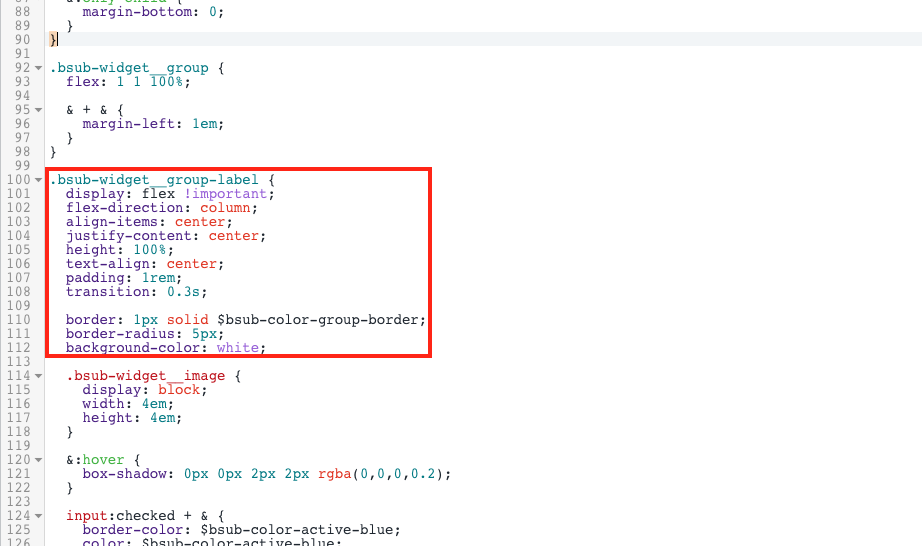The height and width of the screenshot is (546, 922).
Task: Click the .bsub-widget__group selector text
Action: click(x=129, y=68)
